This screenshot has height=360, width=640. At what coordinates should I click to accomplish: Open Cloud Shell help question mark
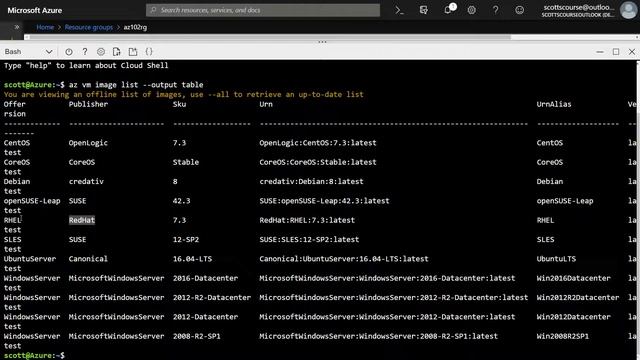click(x=84, y=51)
